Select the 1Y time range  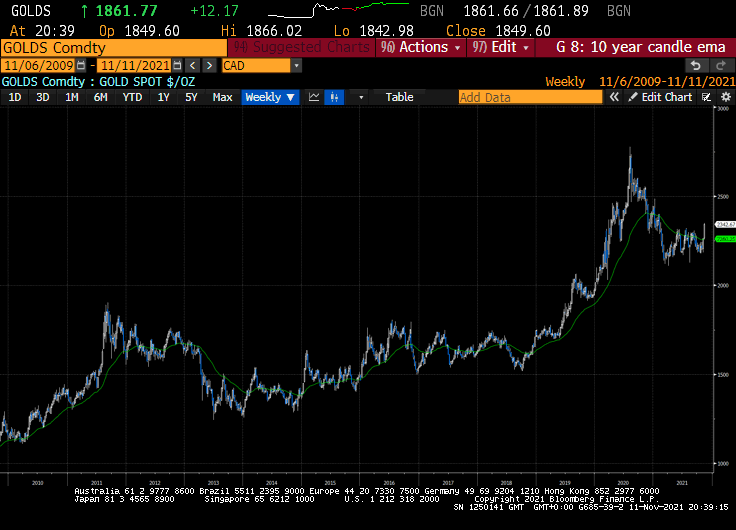click(x=163, y=97)
